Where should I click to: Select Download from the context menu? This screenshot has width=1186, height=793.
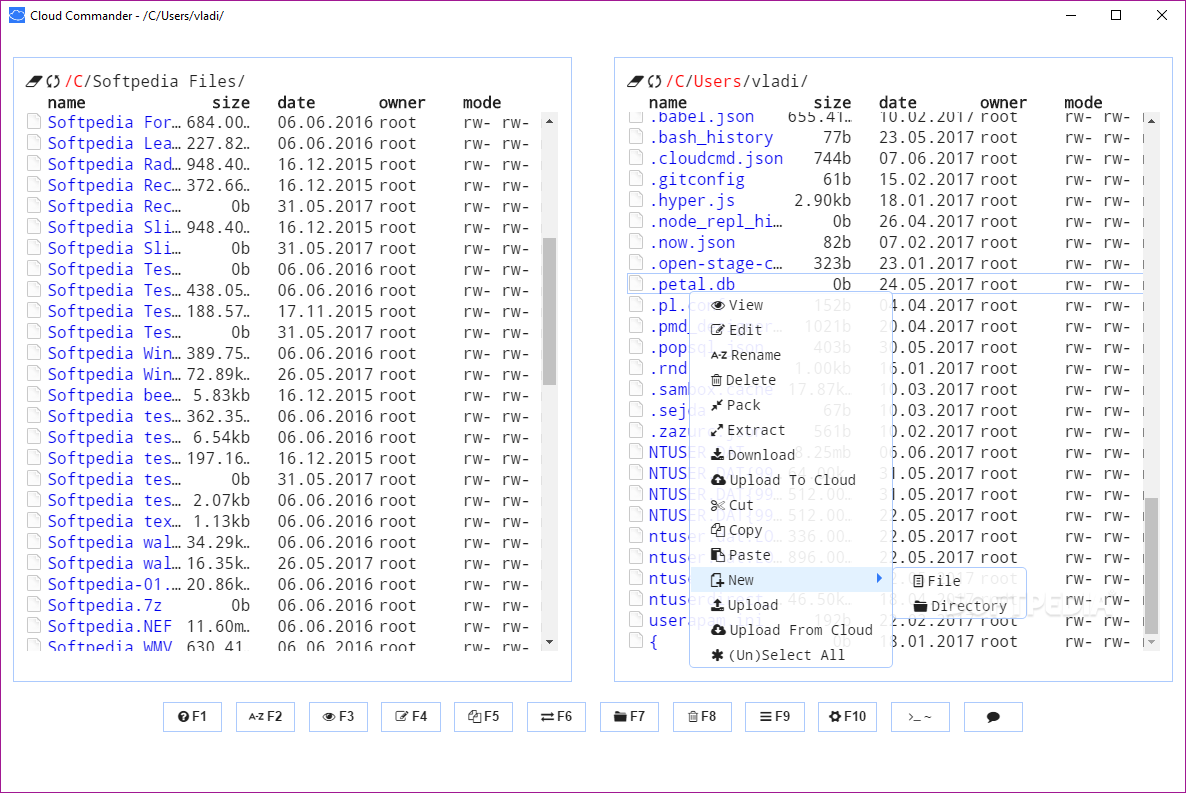click(791, 455)
